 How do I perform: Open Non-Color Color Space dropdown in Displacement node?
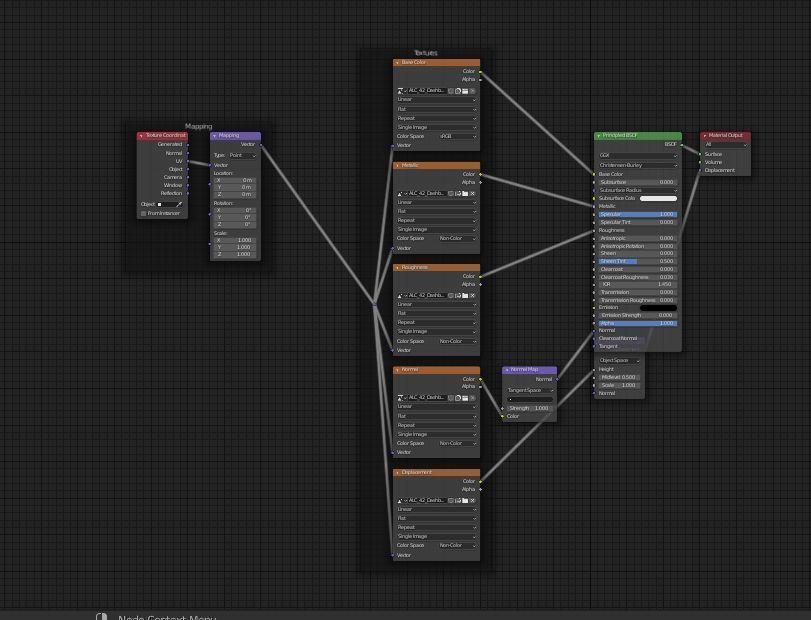458,546
